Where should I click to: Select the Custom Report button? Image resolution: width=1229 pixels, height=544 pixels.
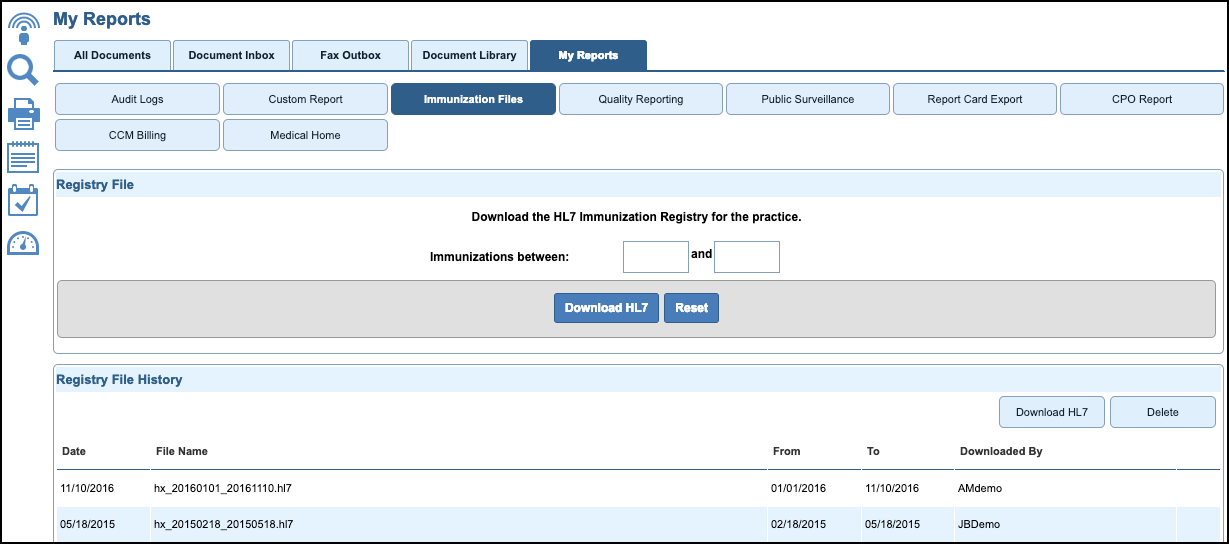[305, 100]
